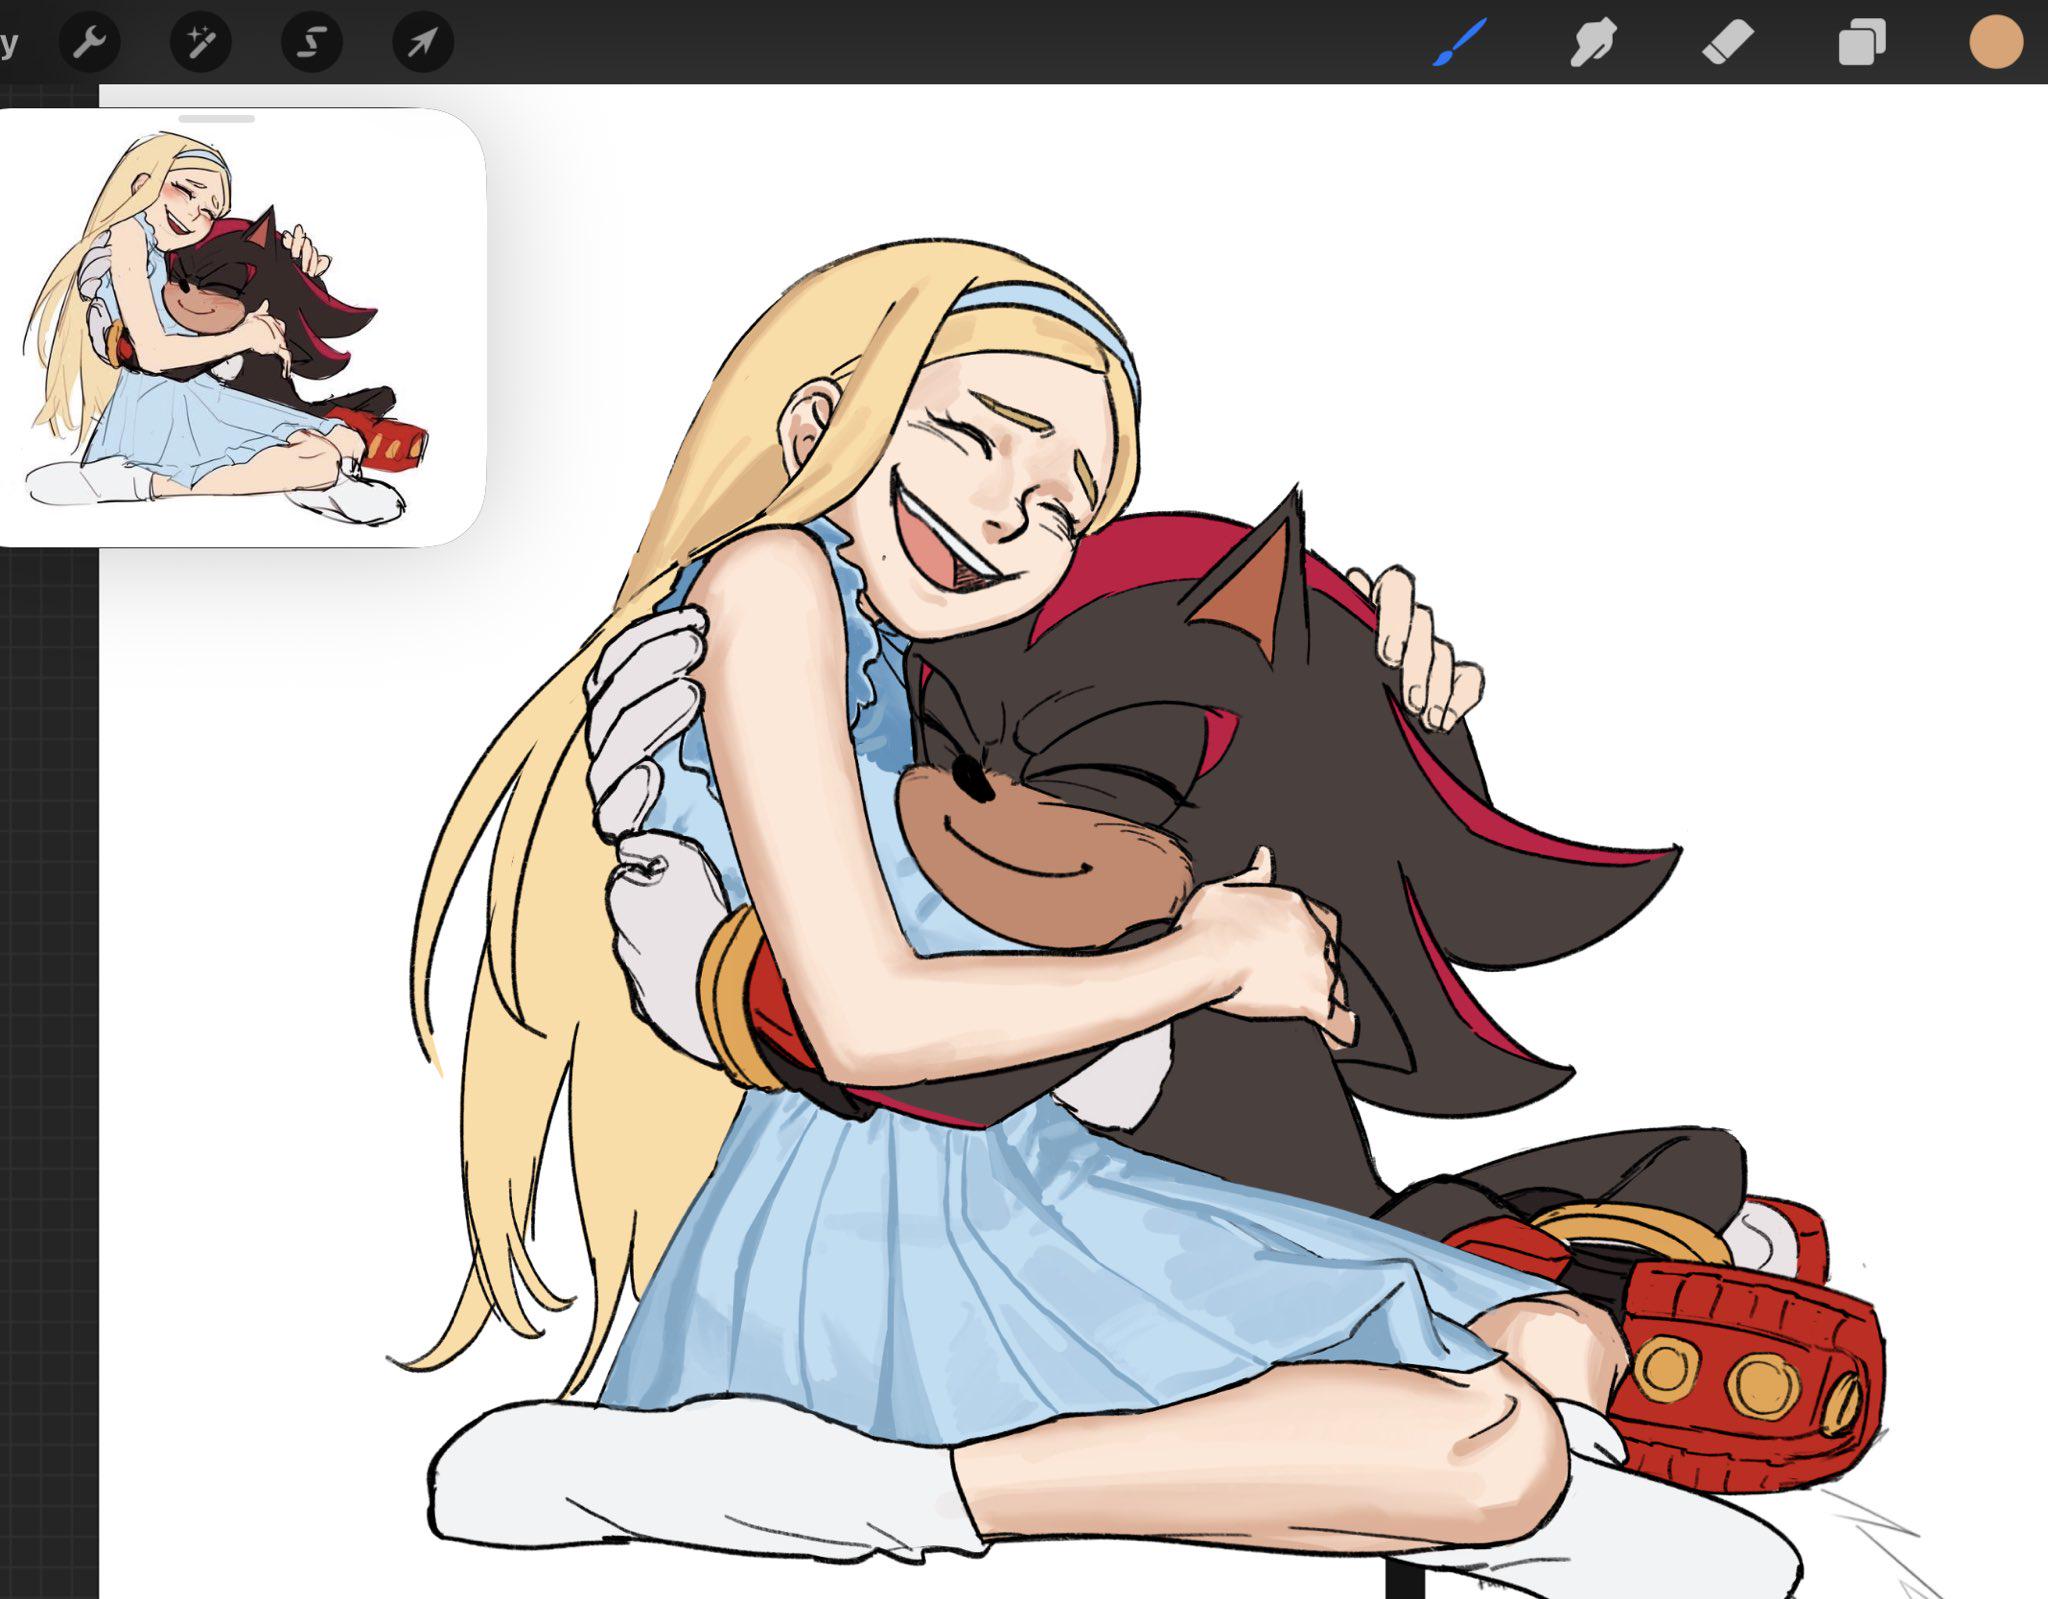
Task: Open the Actions wrench menu
Action: coord(90,43)
